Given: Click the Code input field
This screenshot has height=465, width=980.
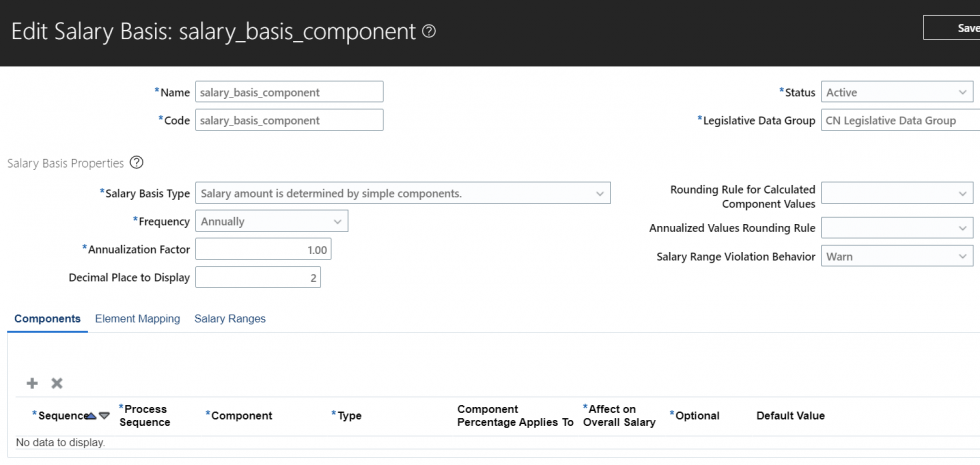Looking at the screenshot, I should pyautogui.click(x=289, y=120).
